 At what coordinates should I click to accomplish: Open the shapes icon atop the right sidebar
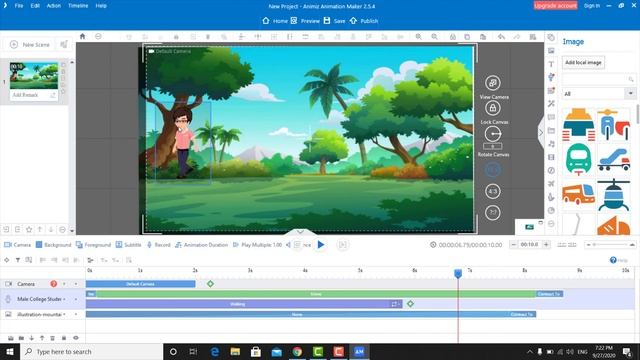[551, 37]
